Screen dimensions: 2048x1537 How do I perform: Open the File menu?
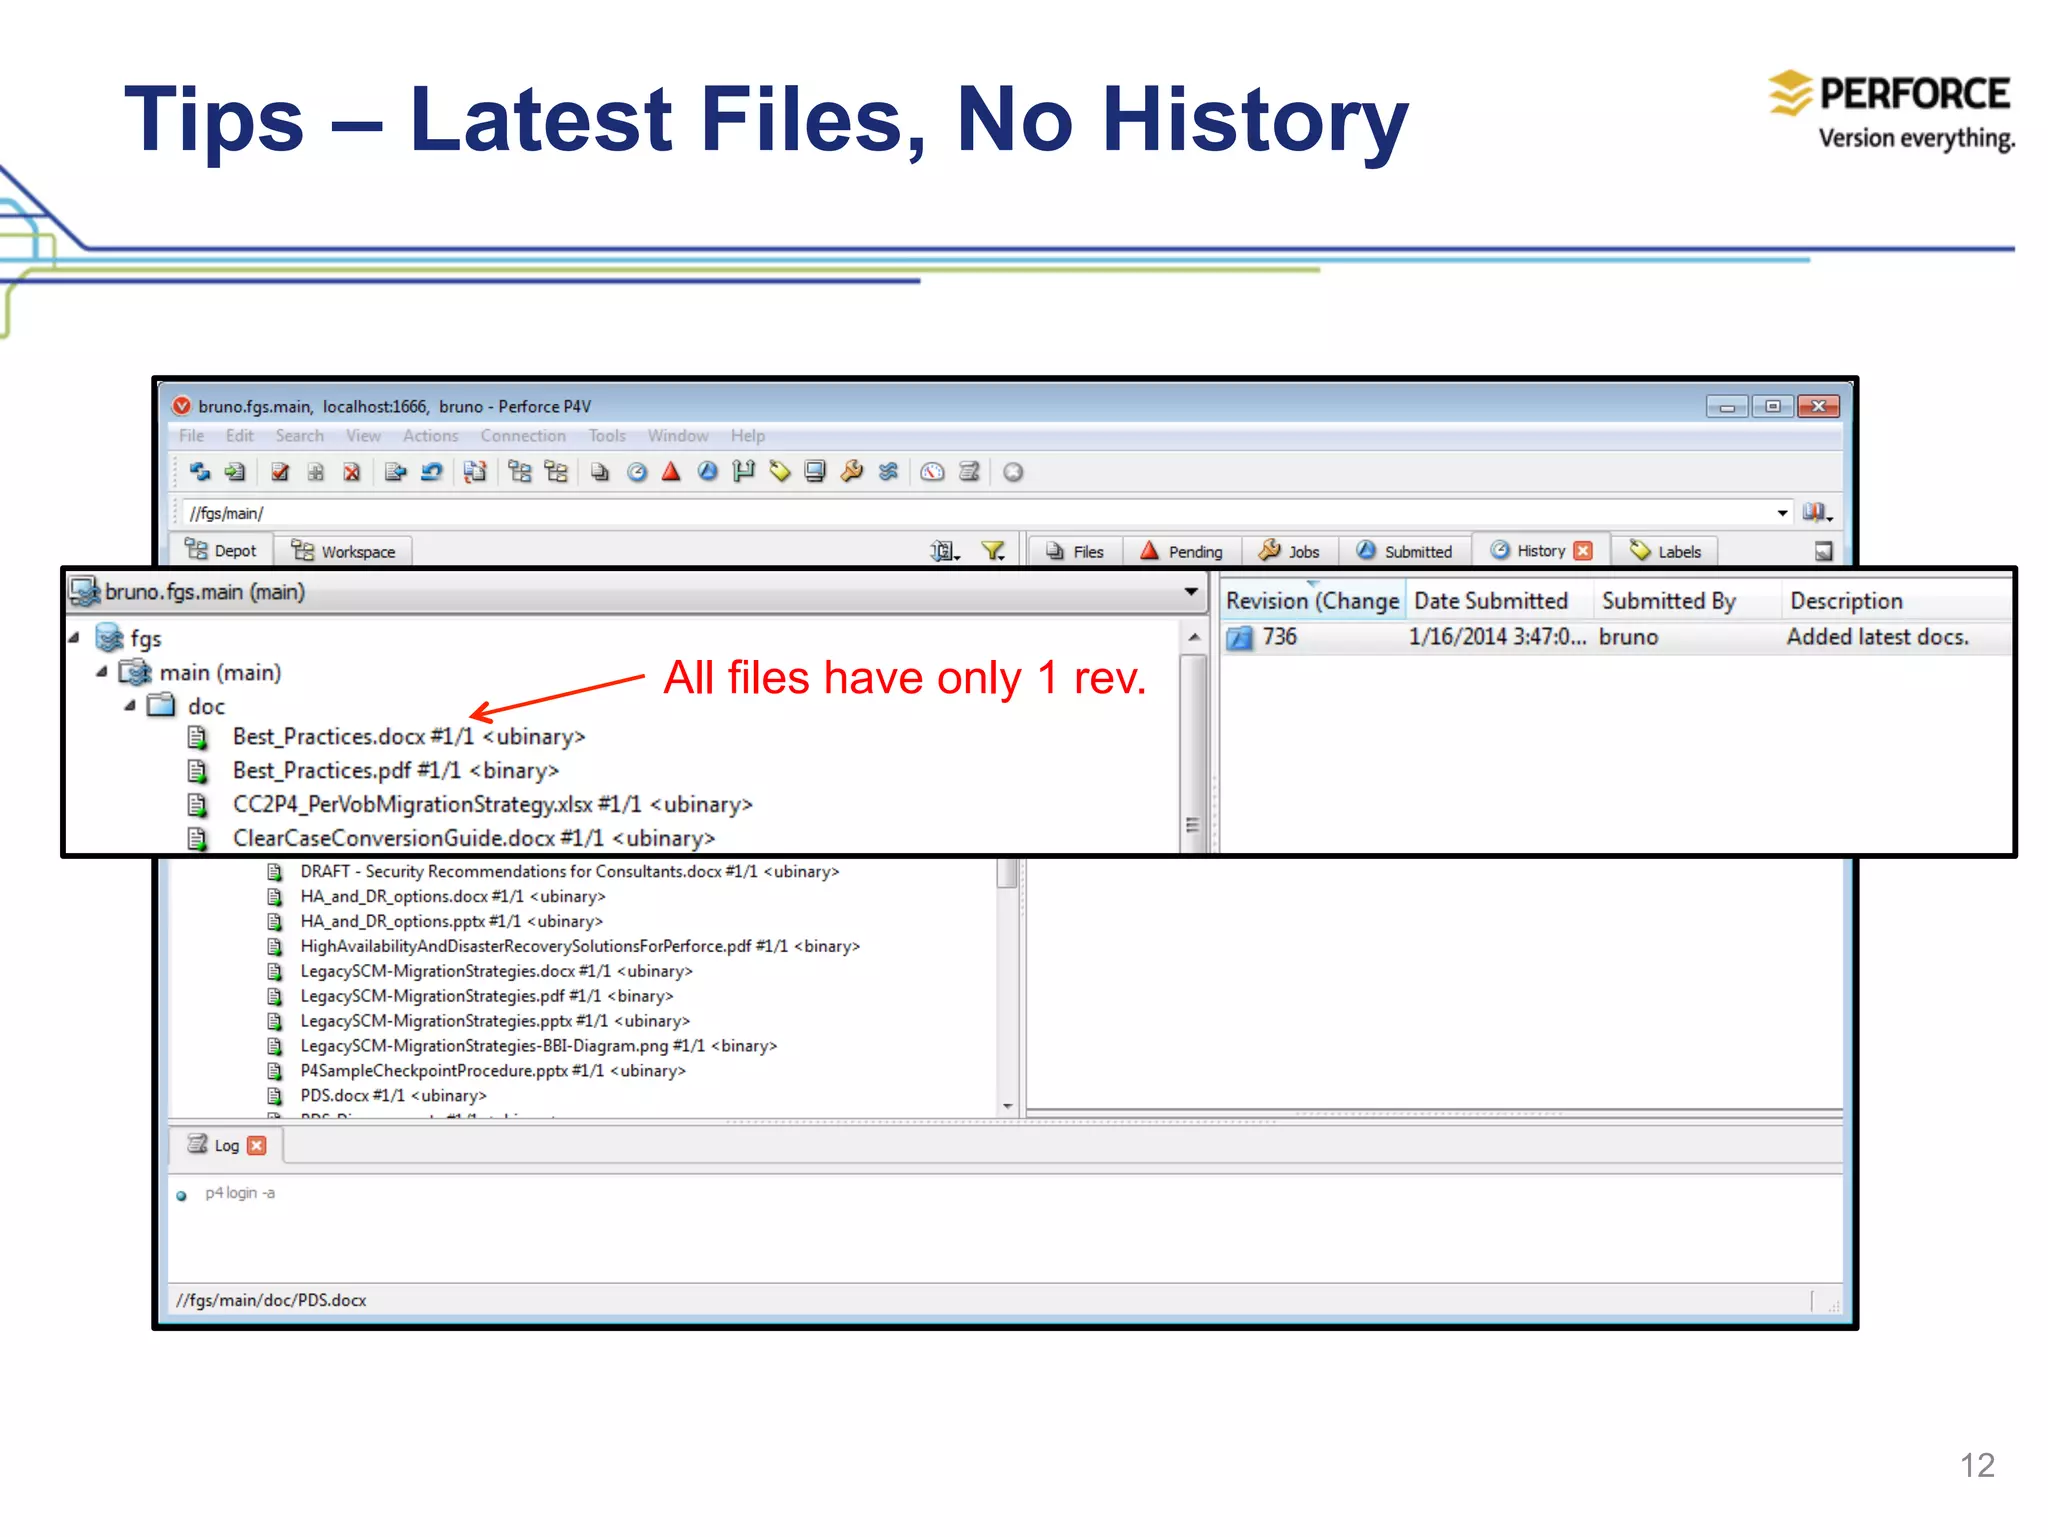[192, 436]
